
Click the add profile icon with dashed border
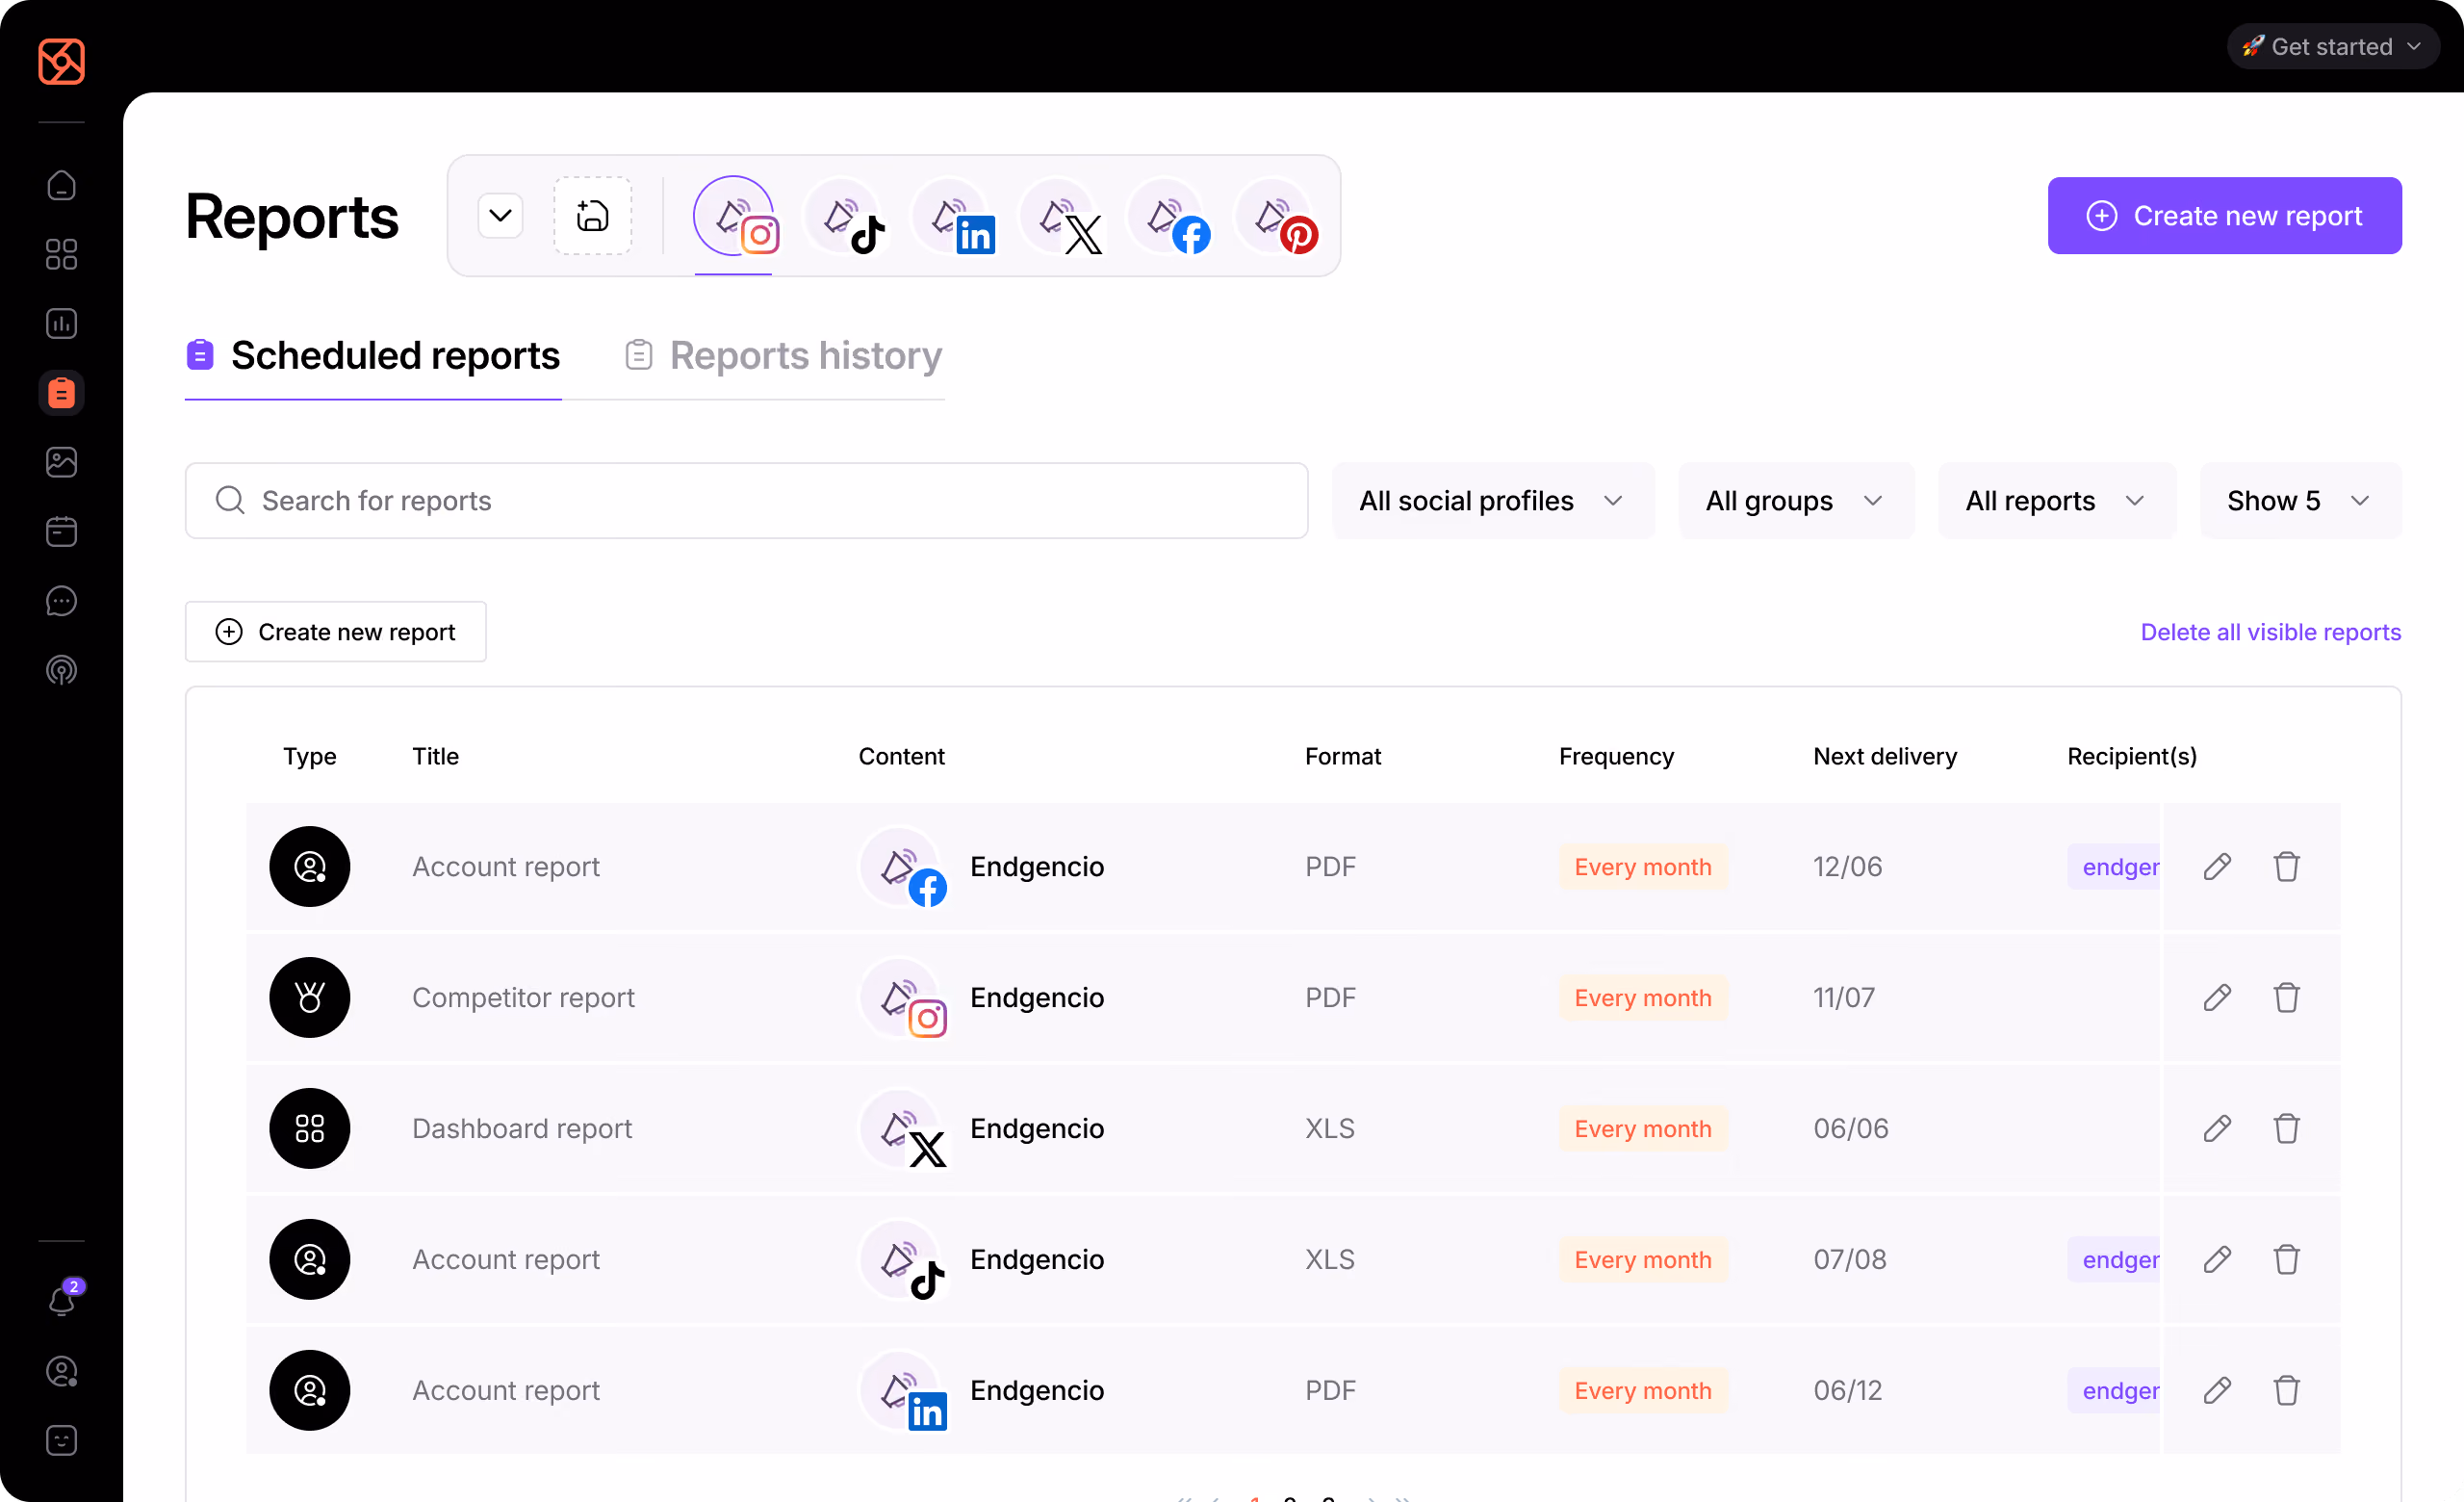(x=593, y=216)
